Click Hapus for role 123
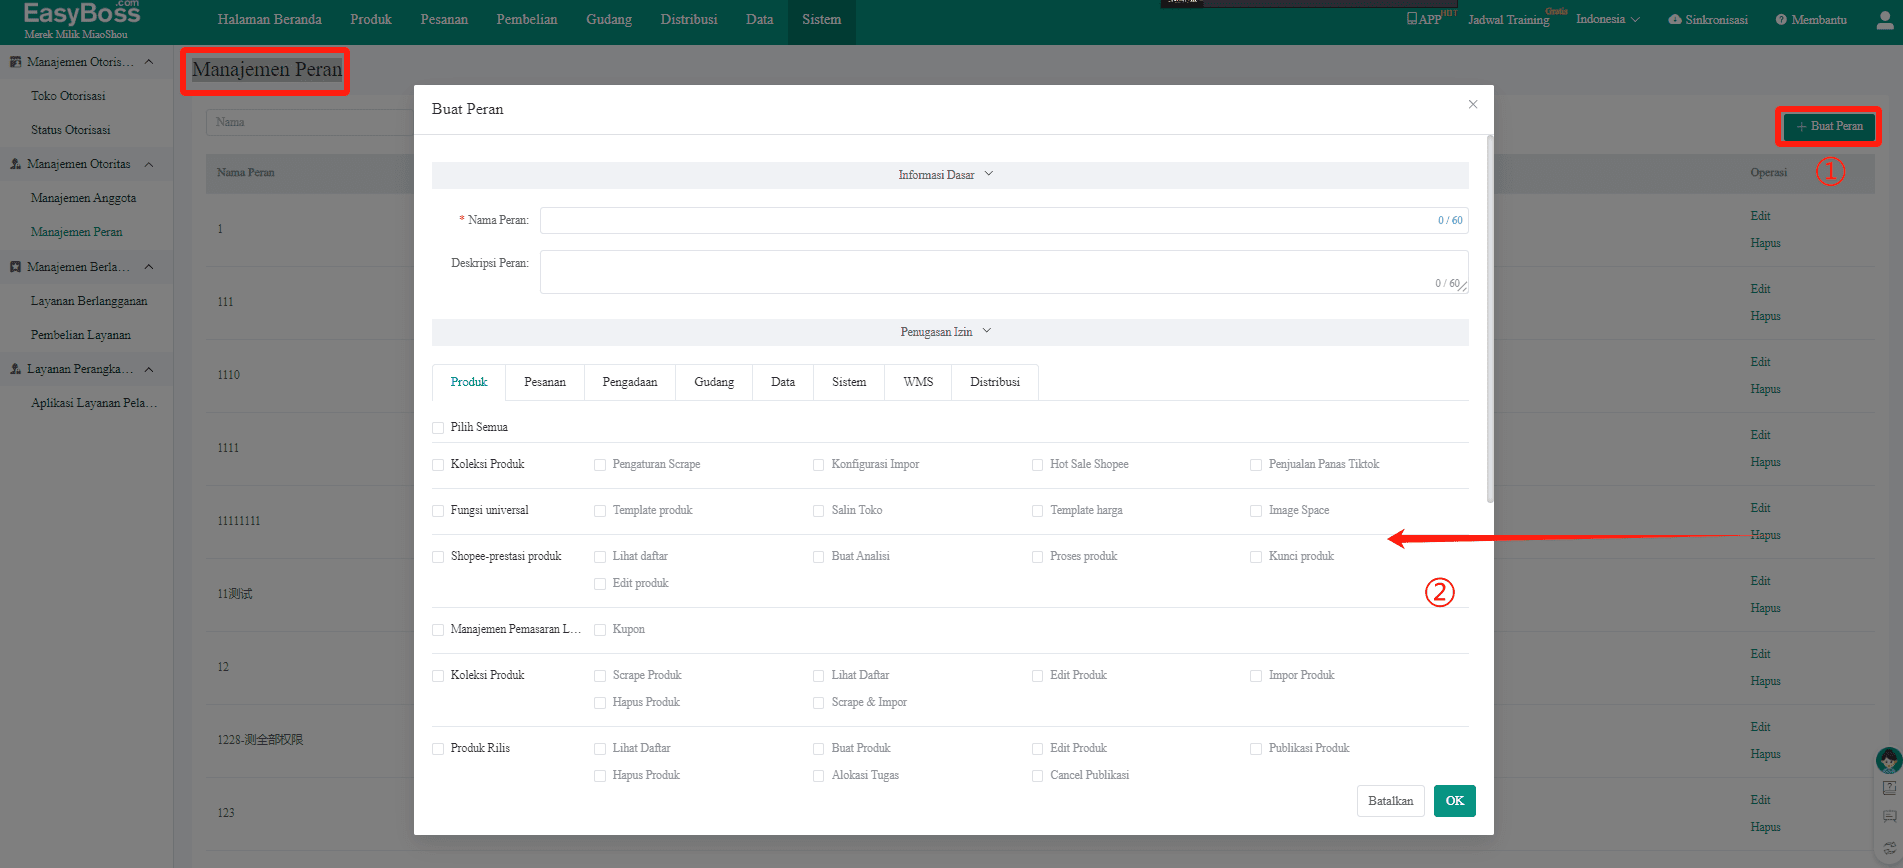 click(1765, 827)
